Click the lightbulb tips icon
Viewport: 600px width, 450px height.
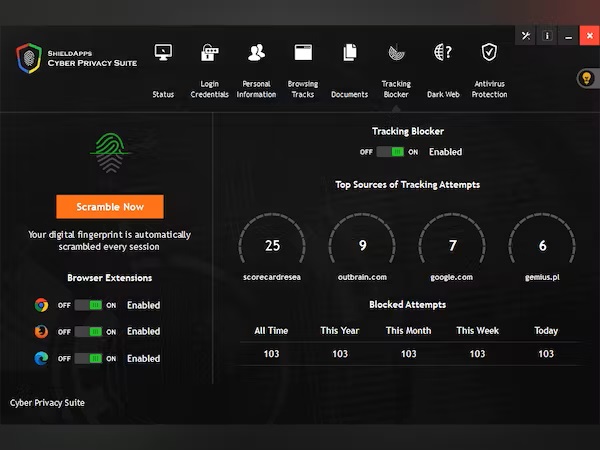[x=587, y=78]
